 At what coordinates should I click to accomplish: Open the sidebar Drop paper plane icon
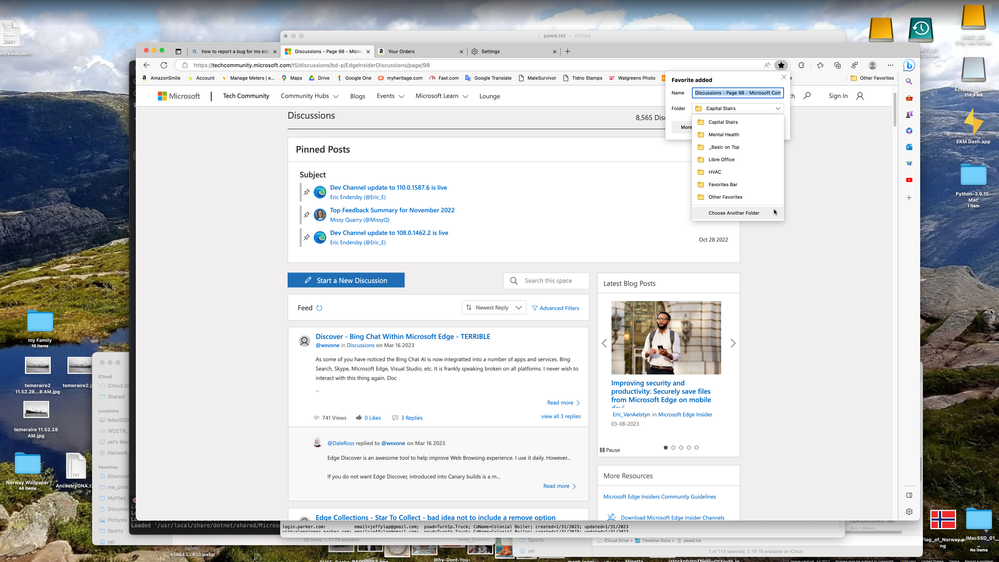[909, 164]
